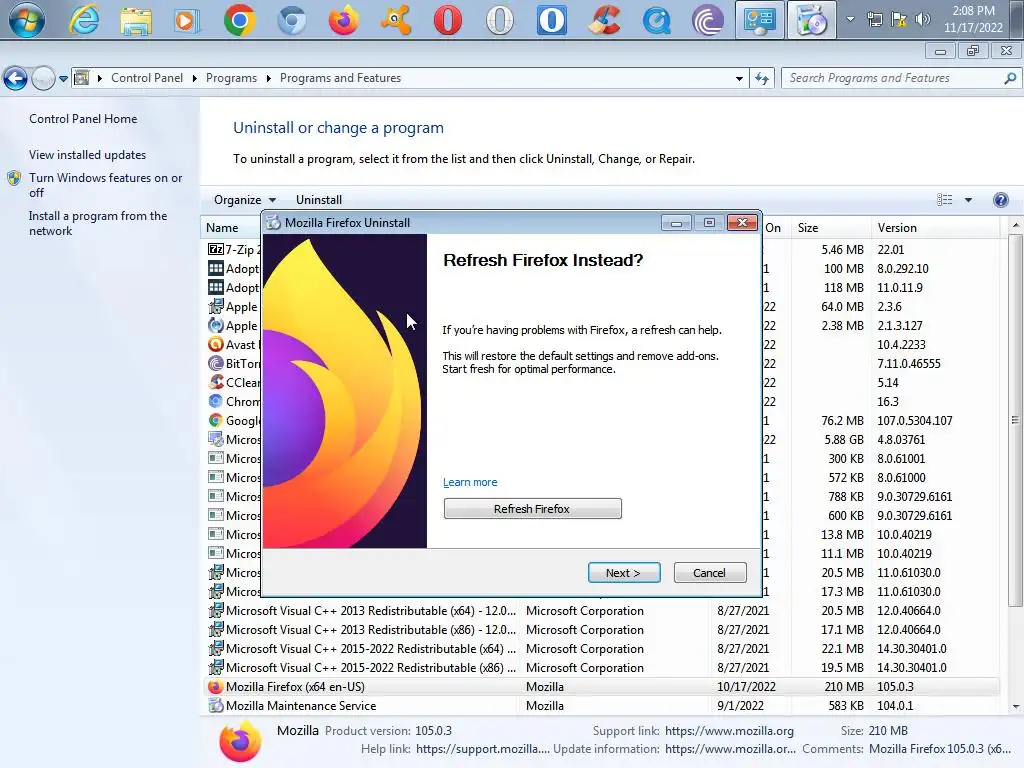Select the 7-Zip program row
Viewport: 1024px width, 768px height.
pyautogui.click(x=233, y=249)
